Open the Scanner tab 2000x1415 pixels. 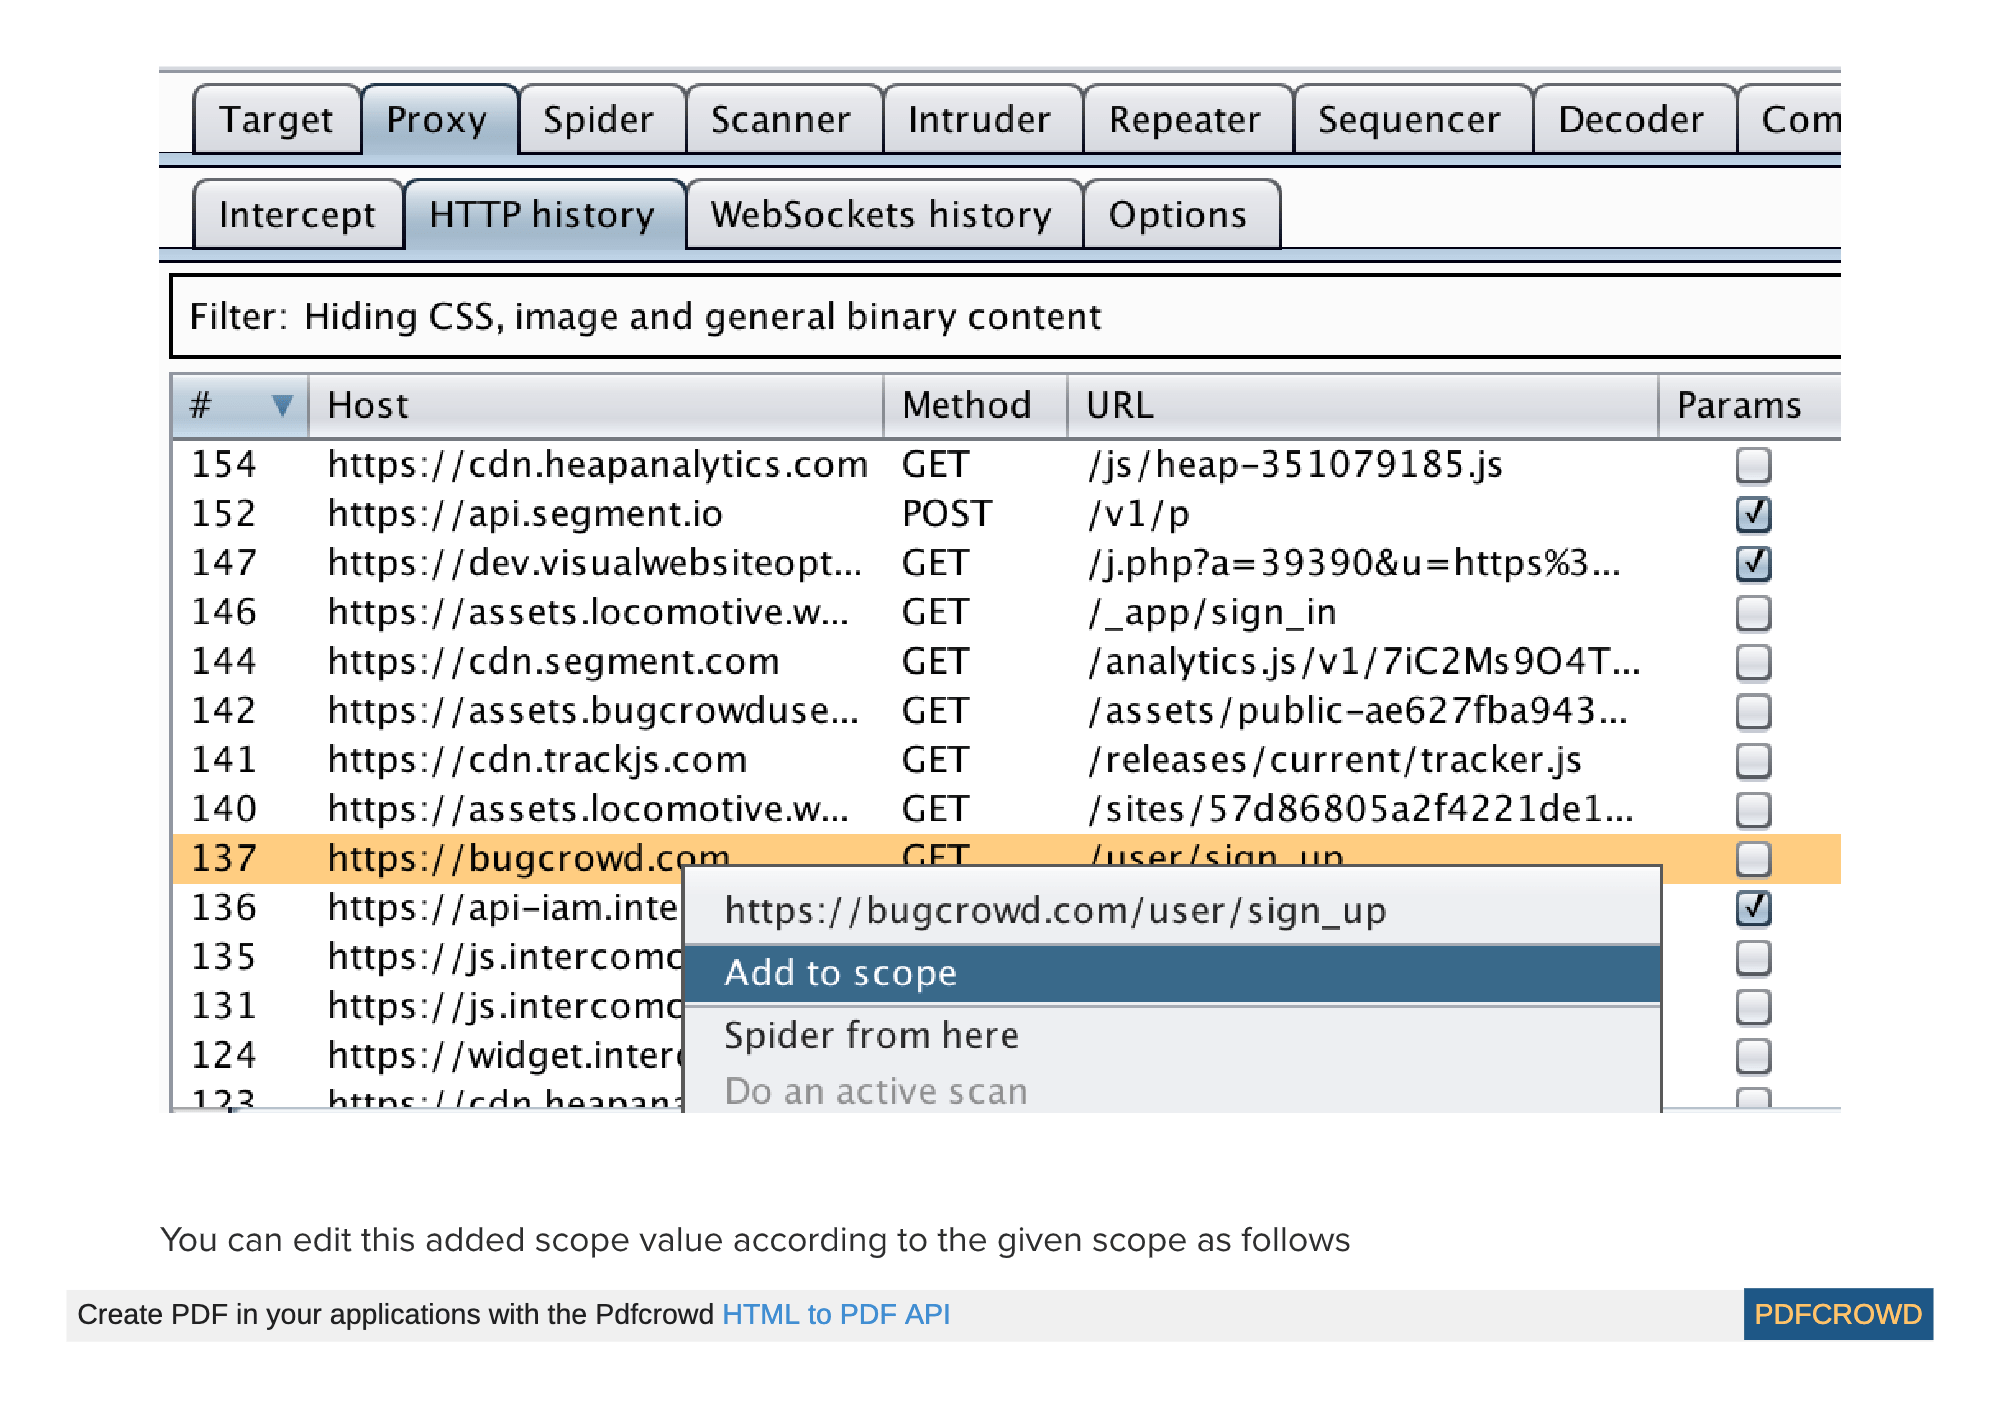(x=780, y=119)
